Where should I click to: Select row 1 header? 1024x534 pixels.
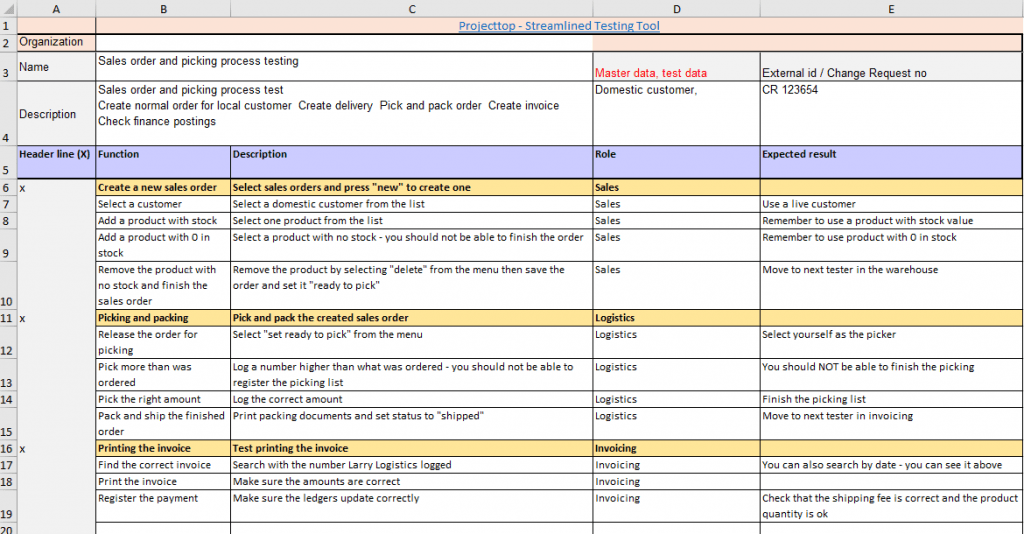pos(8,26)
